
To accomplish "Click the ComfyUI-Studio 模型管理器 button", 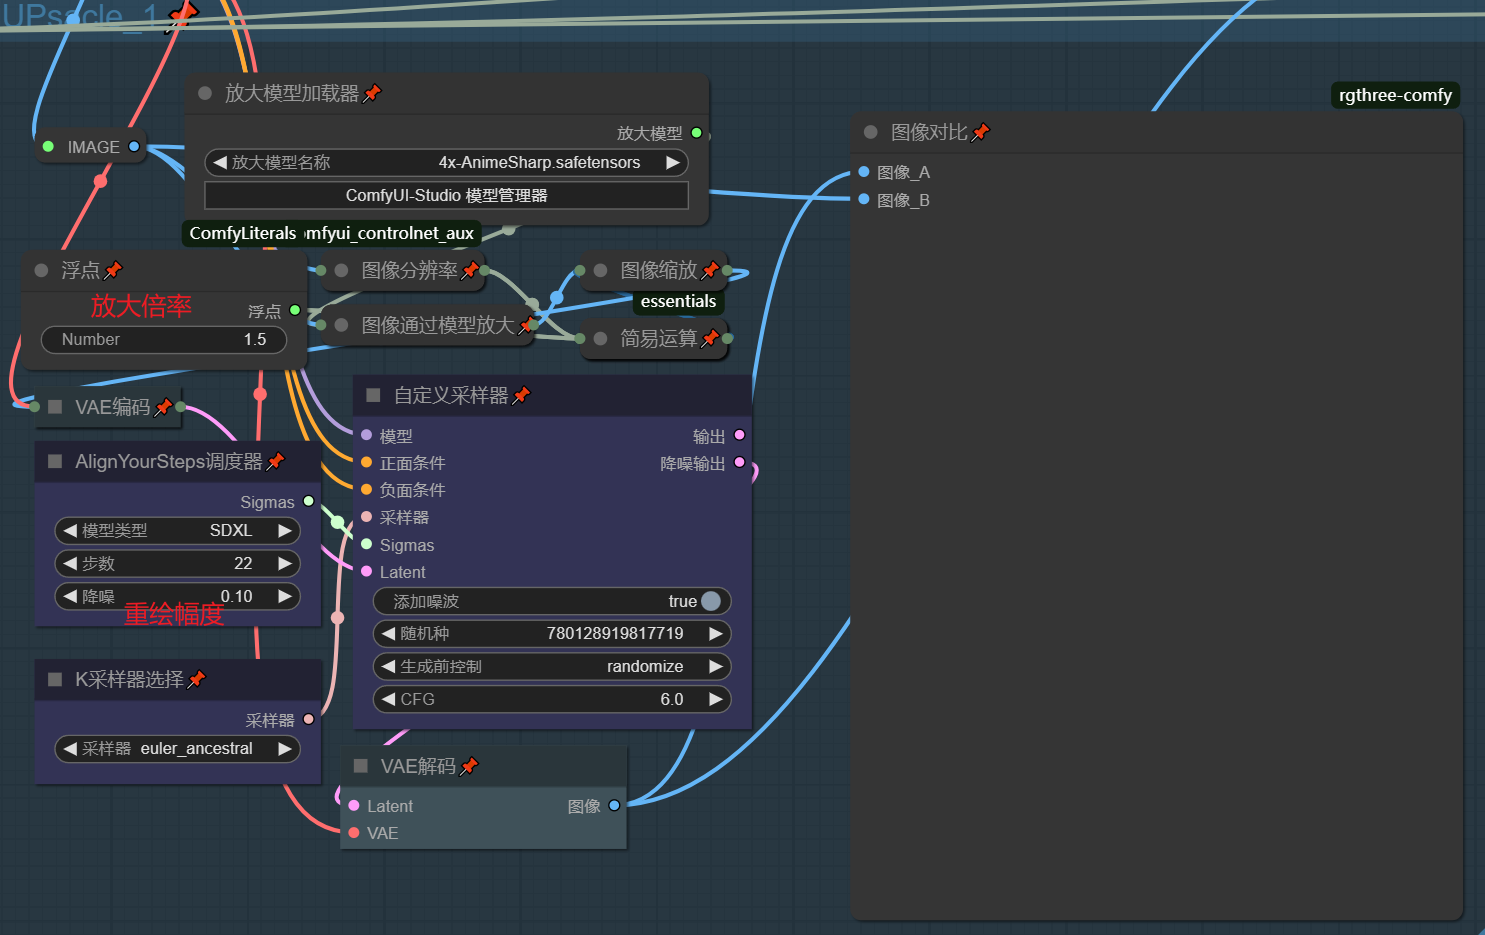I will click(x=446, y=195).
